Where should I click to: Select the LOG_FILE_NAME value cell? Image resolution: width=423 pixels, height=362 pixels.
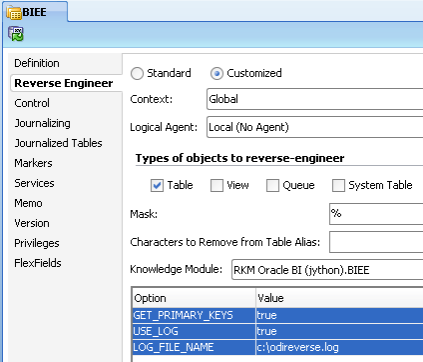point(339,347)
